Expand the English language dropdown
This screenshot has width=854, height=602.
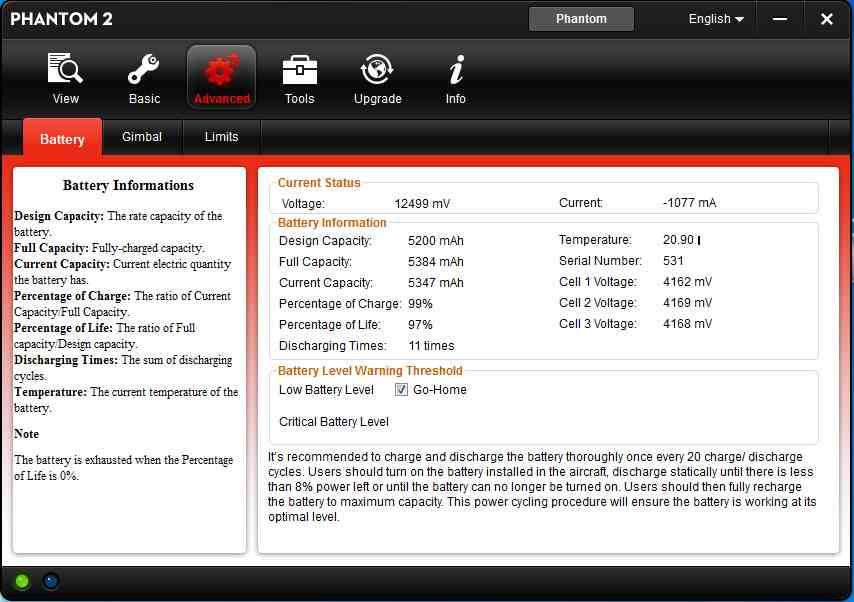716,19
